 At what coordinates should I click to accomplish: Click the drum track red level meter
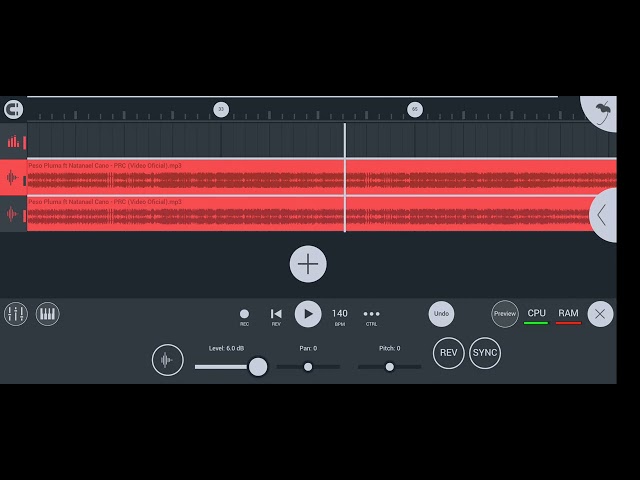coord(24,142)
